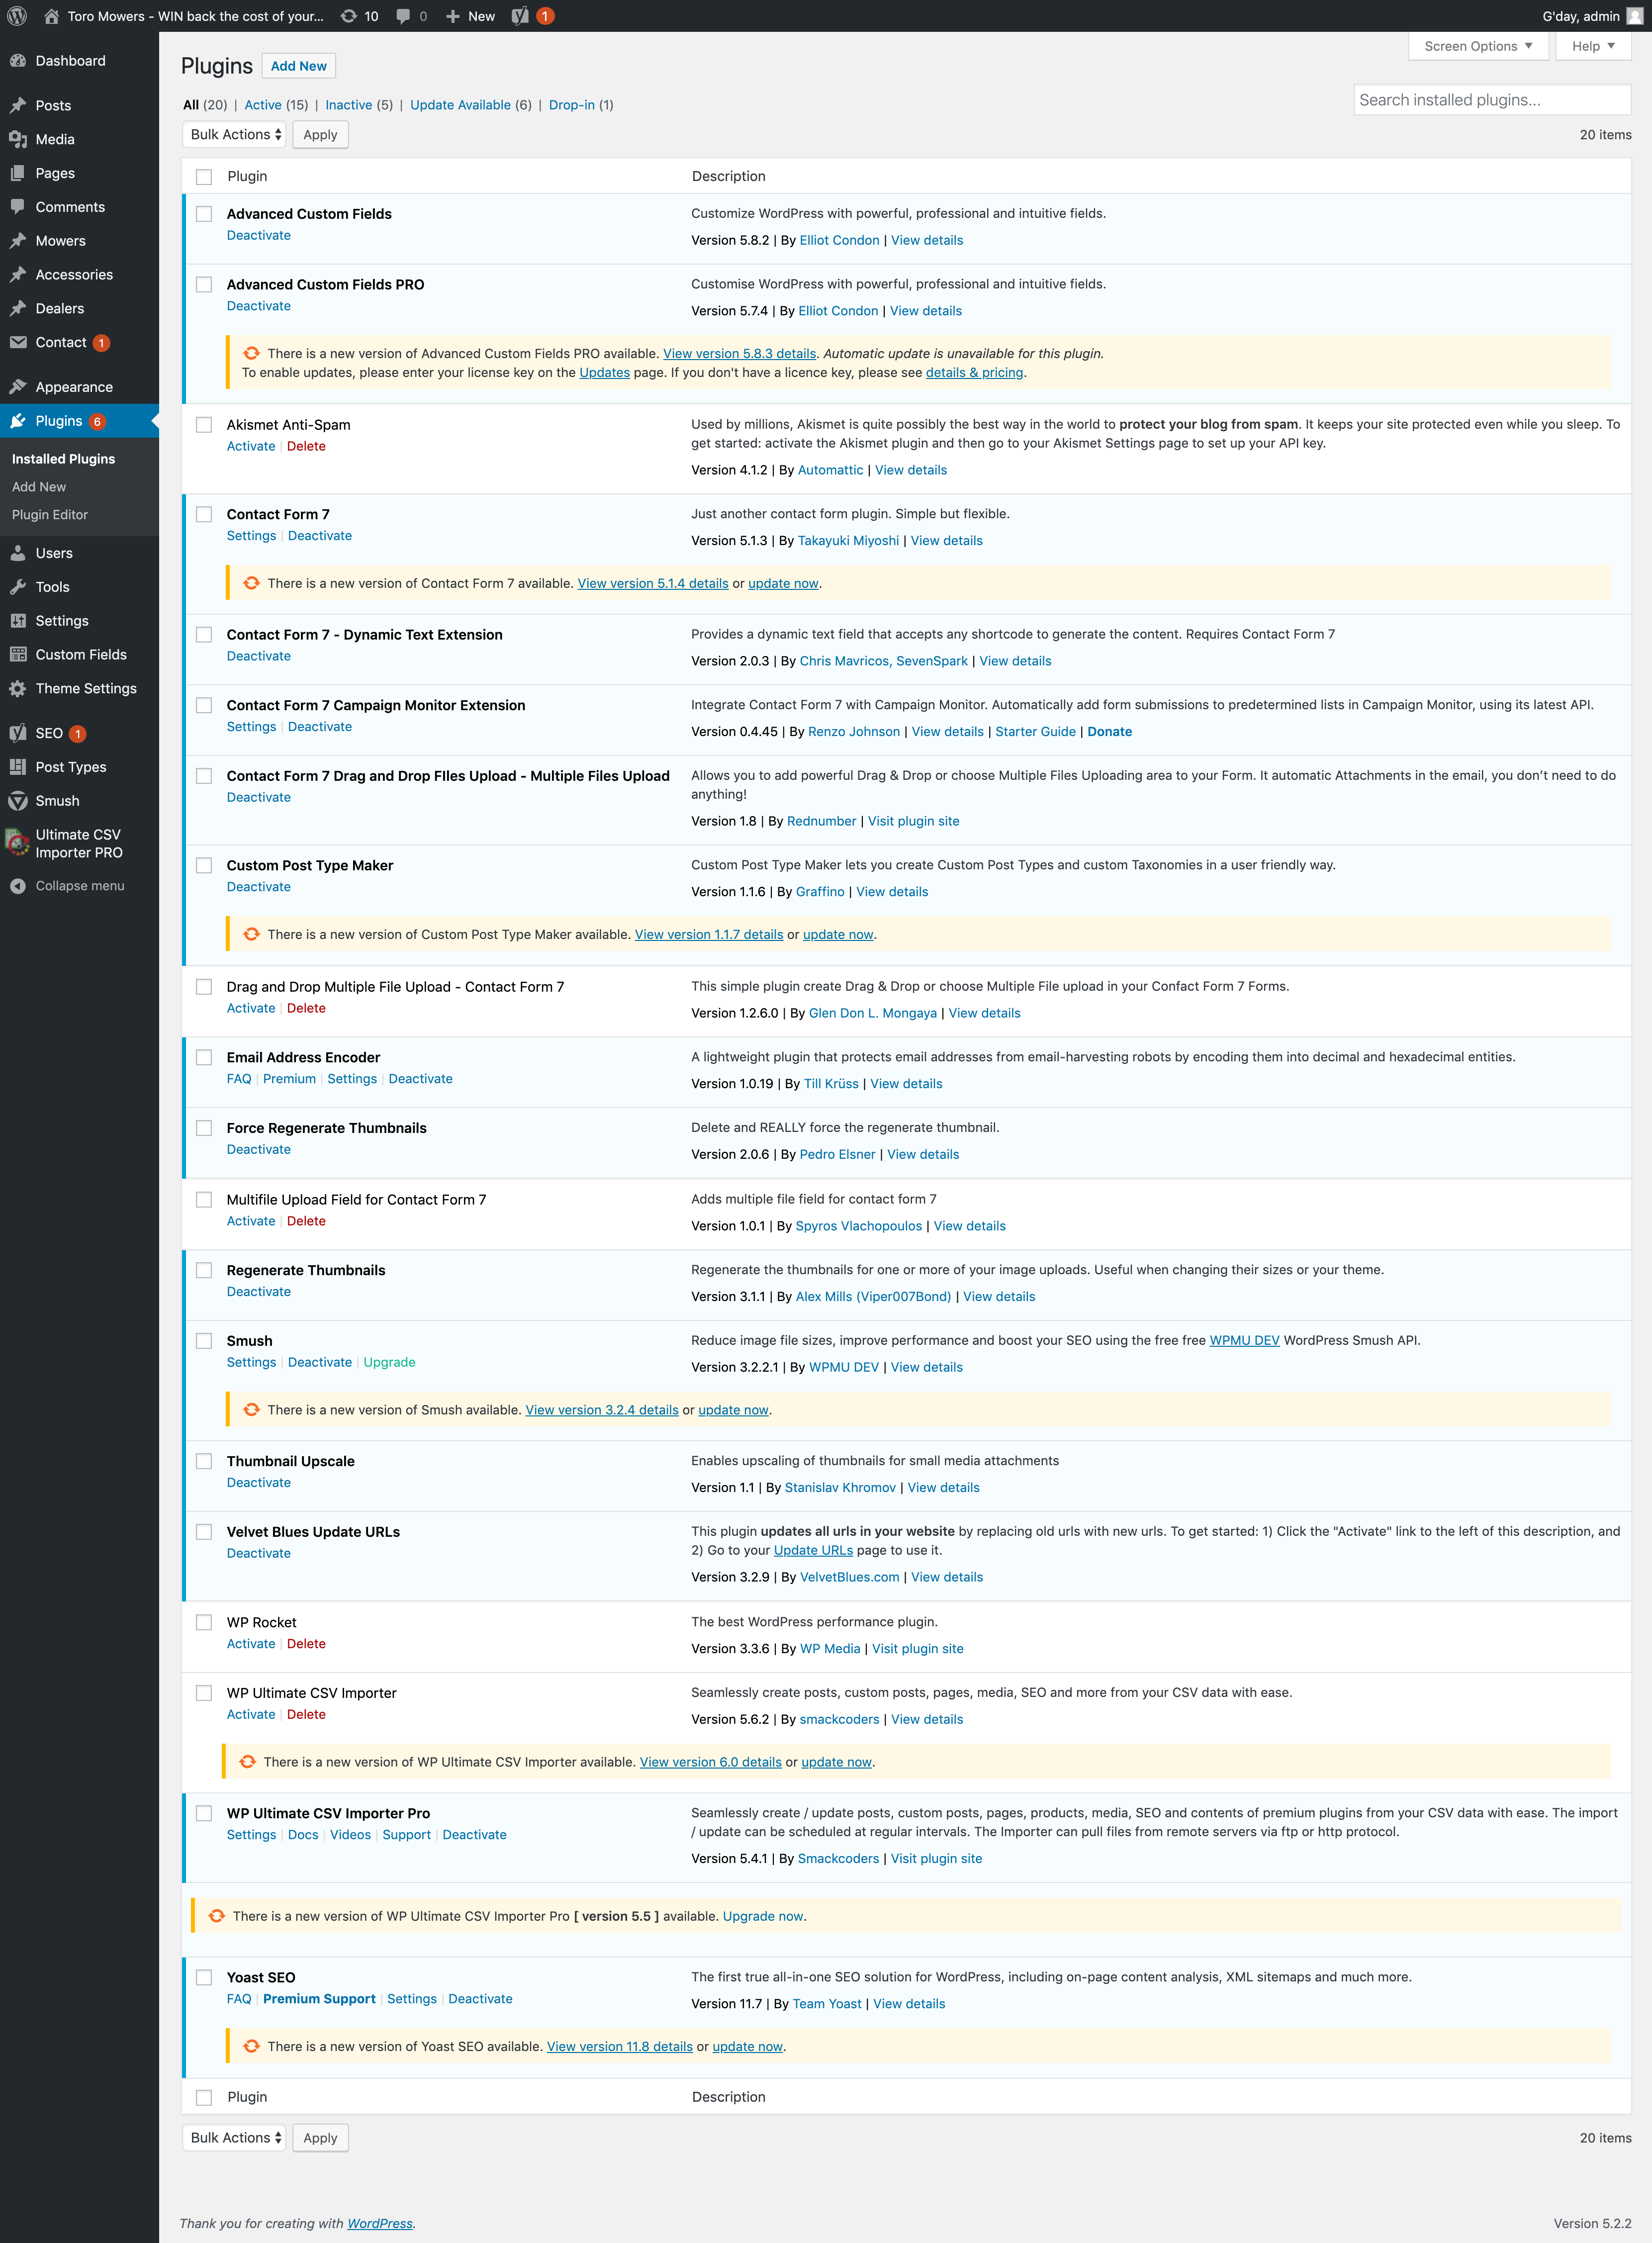The height and width of the screenshot is (2243, 1652).
Task: Click the Settings sliders icon in sidebar
Action: pyautogui.click(x=18, y=621)
